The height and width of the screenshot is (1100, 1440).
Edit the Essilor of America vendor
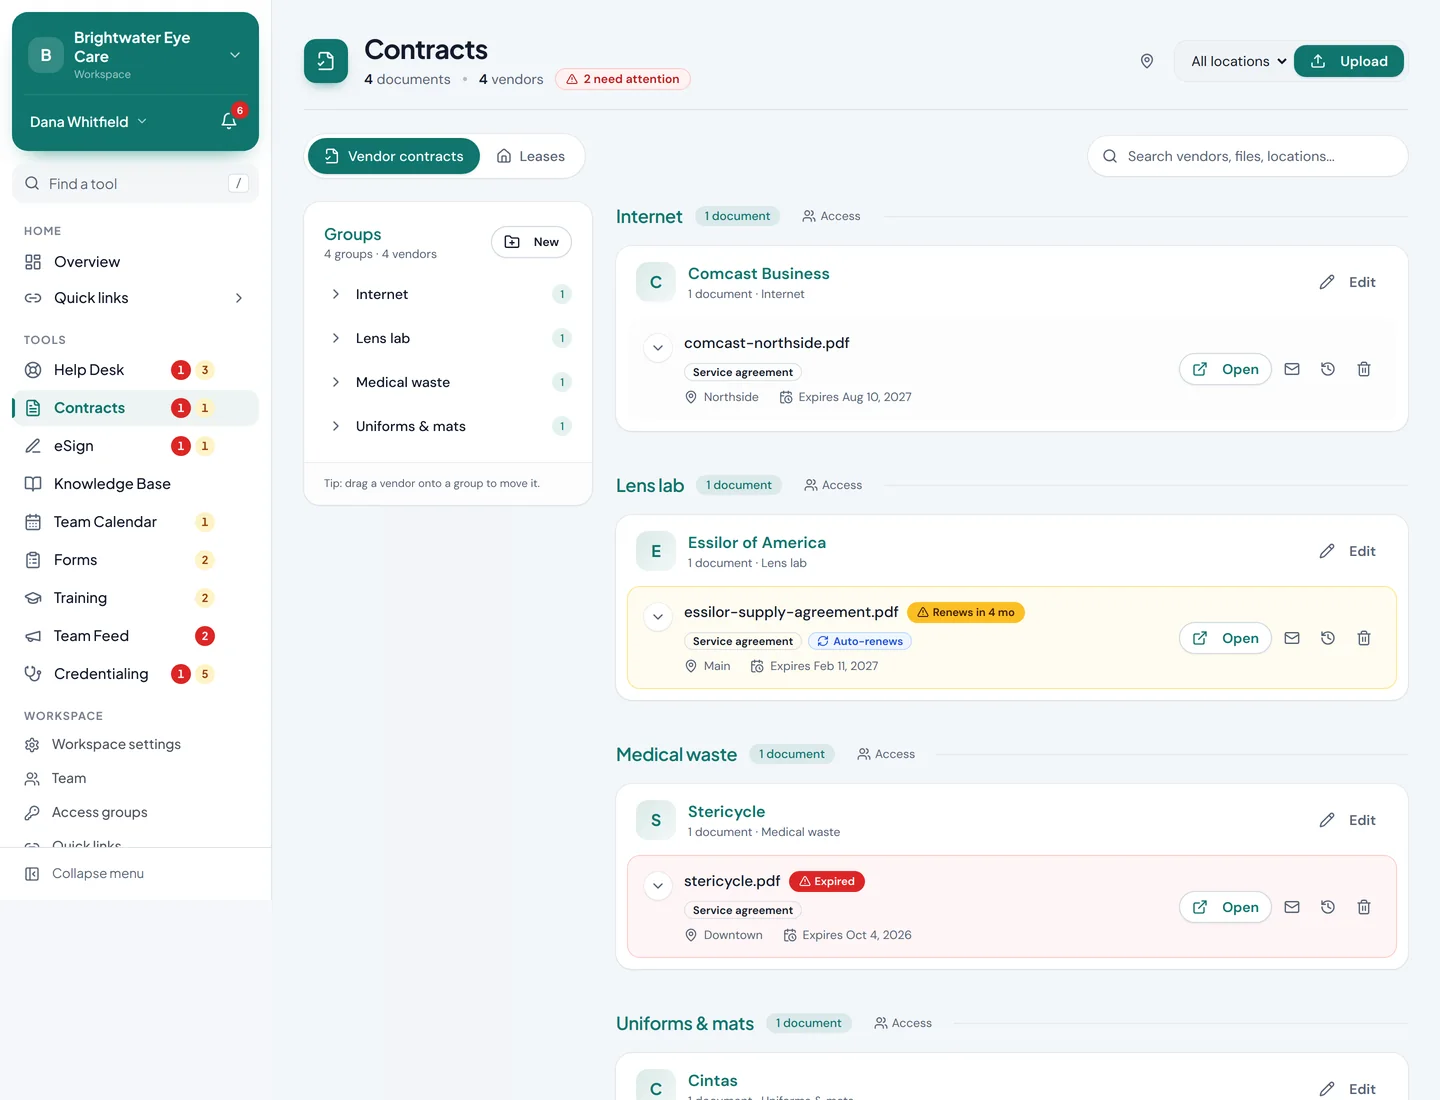click(x=1347, y=551)
